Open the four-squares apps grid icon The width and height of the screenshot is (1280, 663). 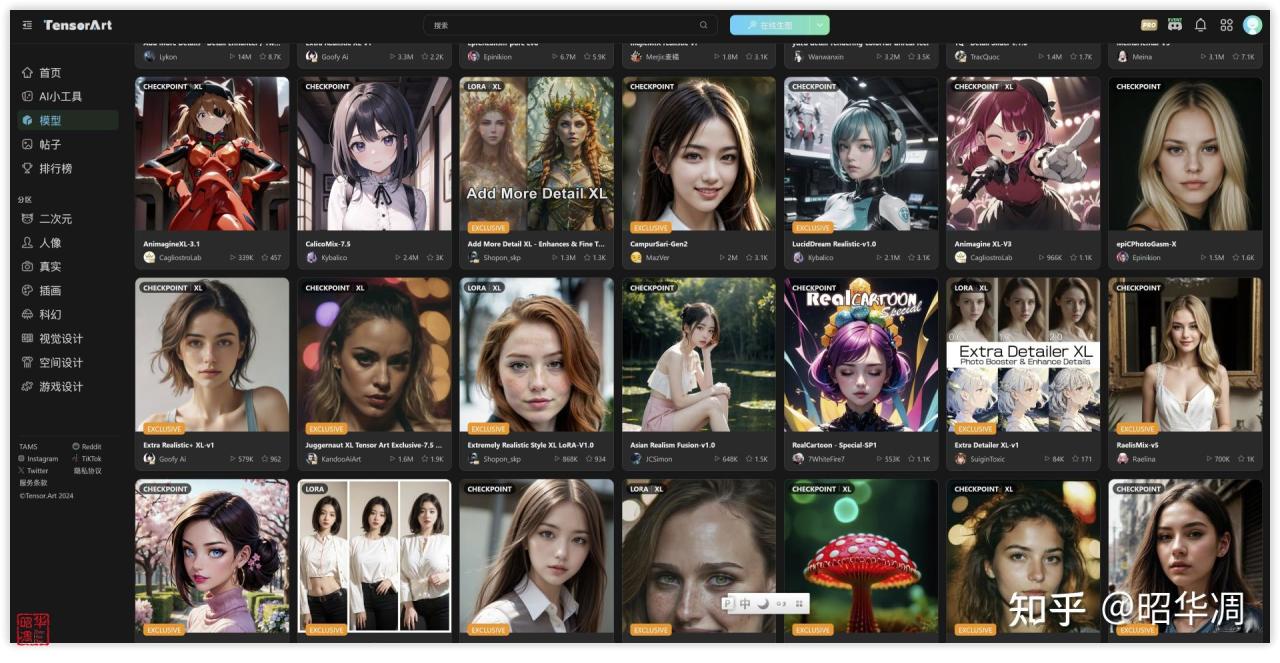[x=1226, y=25]
